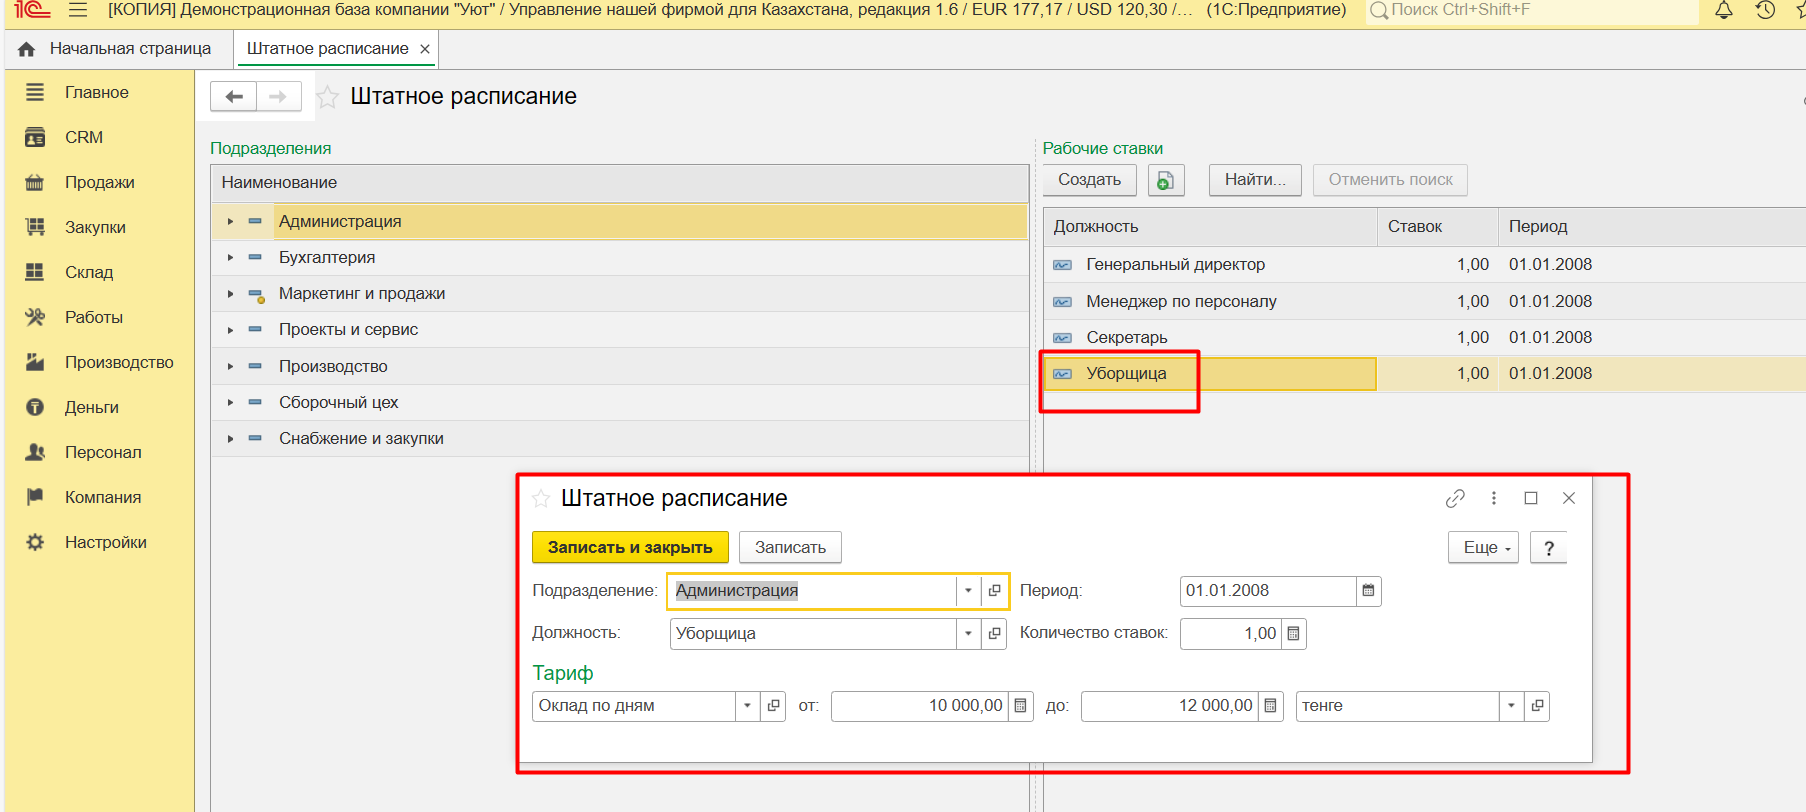
Task: Add Штатное расписание page to favorites star
Action: pos(327,97)
